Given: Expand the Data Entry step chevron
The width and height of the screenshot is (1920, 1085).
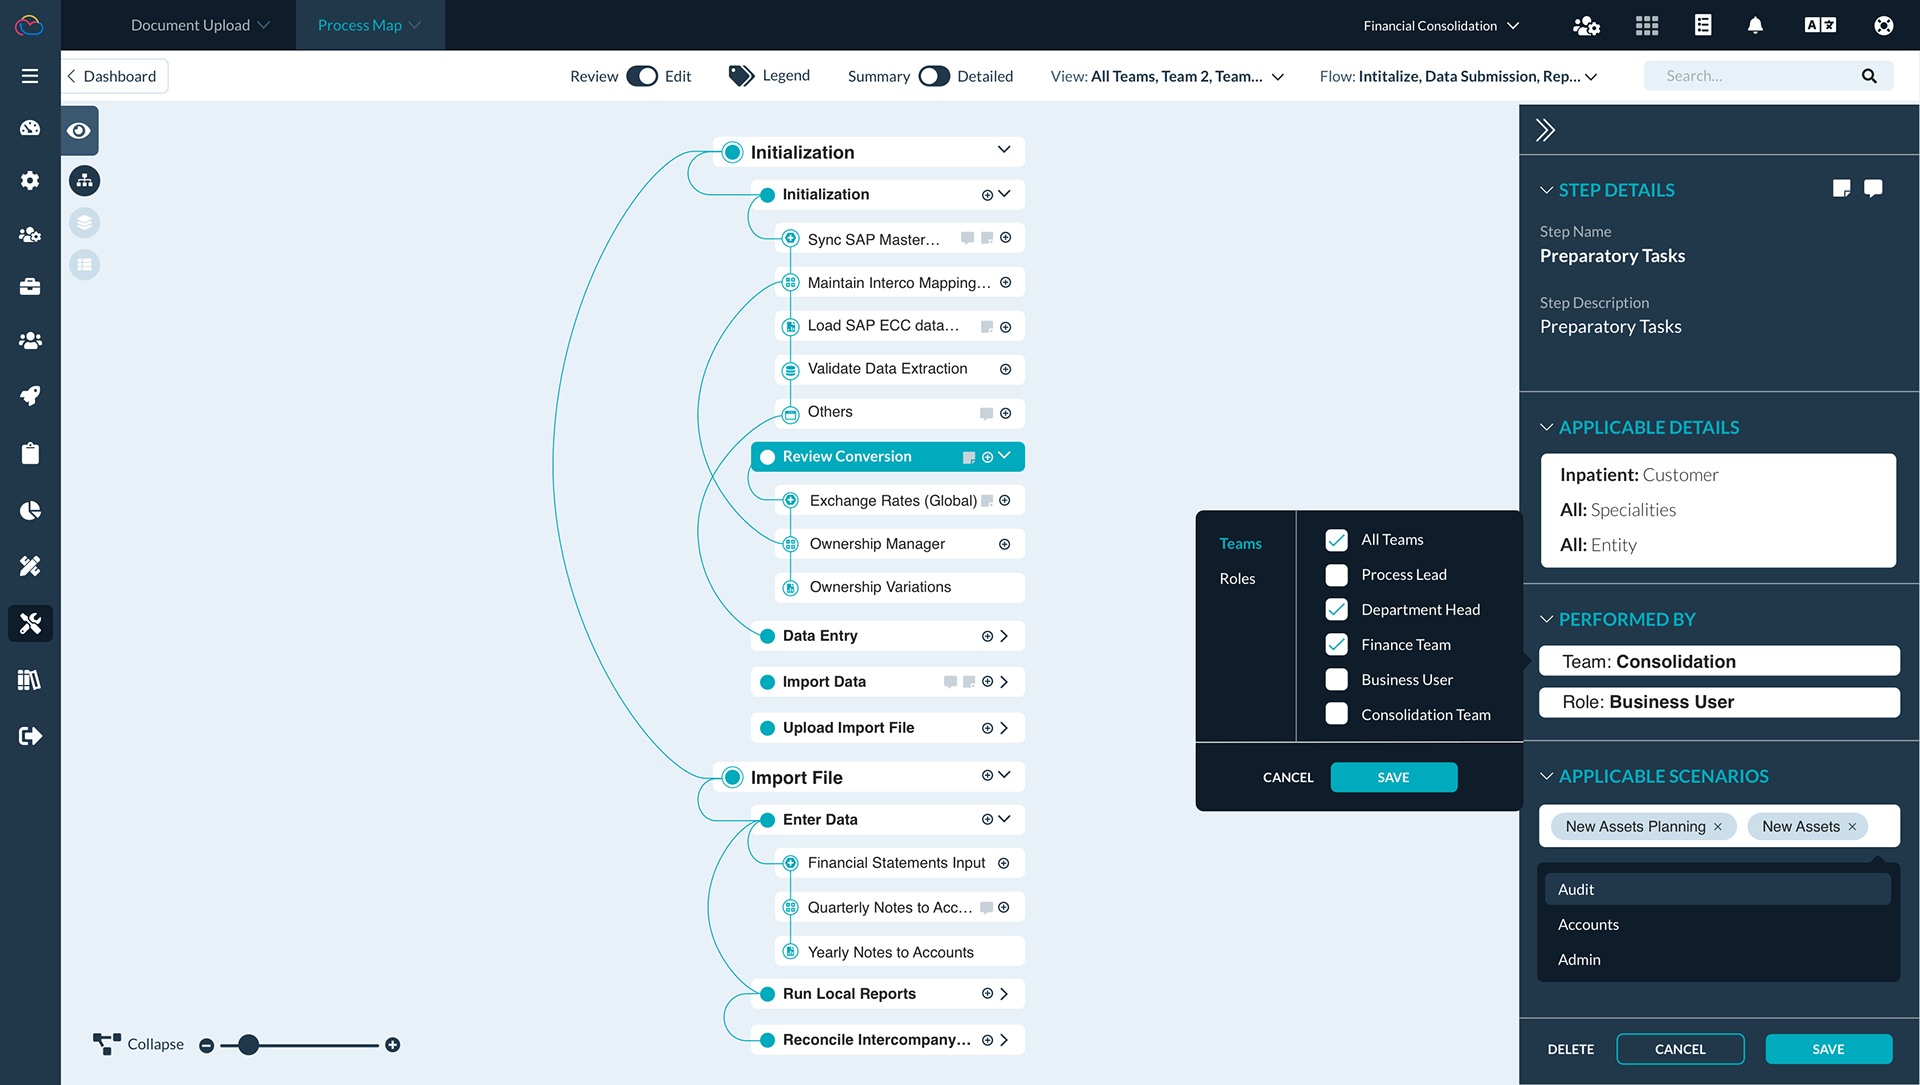Looking at the screenshot, I should pyautogui.click(x=1004, y=636).
